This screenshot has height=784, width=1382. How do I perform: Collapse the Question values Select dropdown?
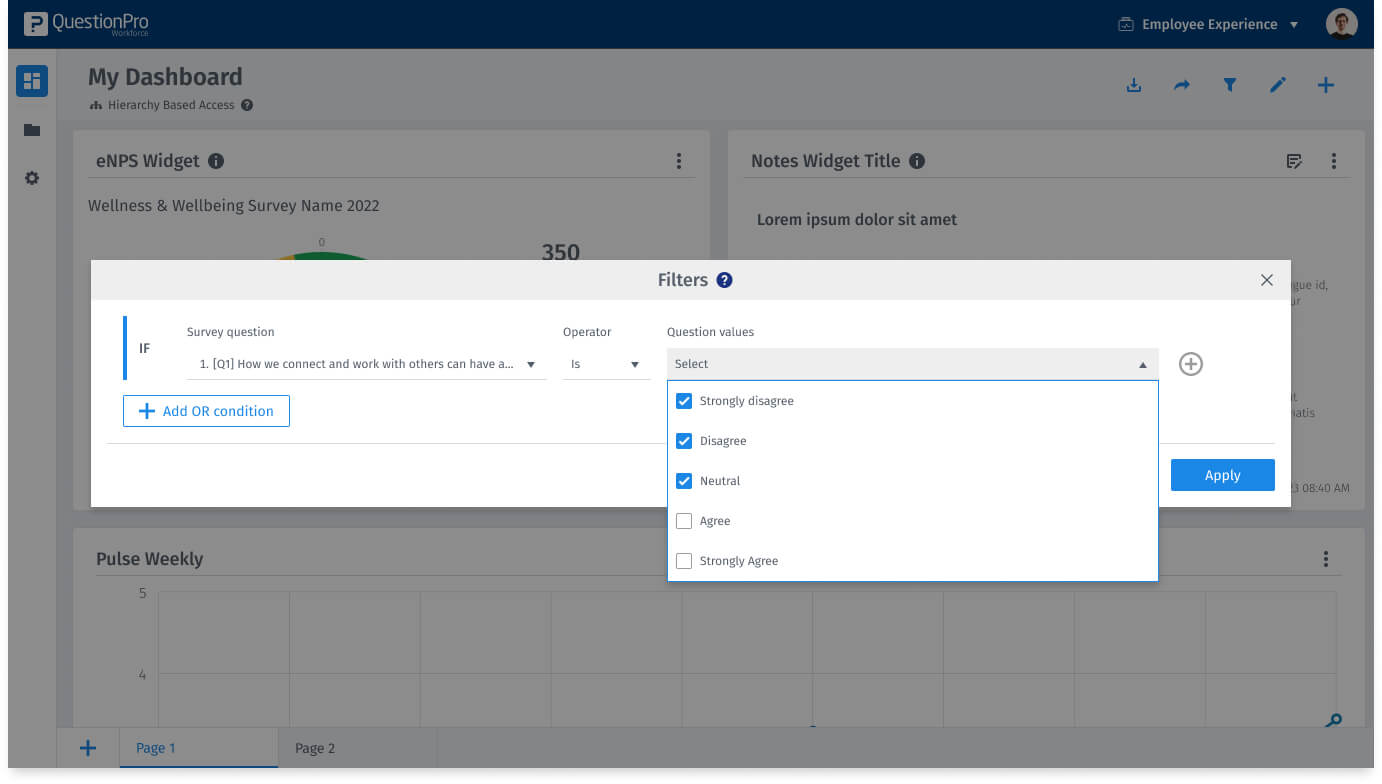[x=1142, y=364]
